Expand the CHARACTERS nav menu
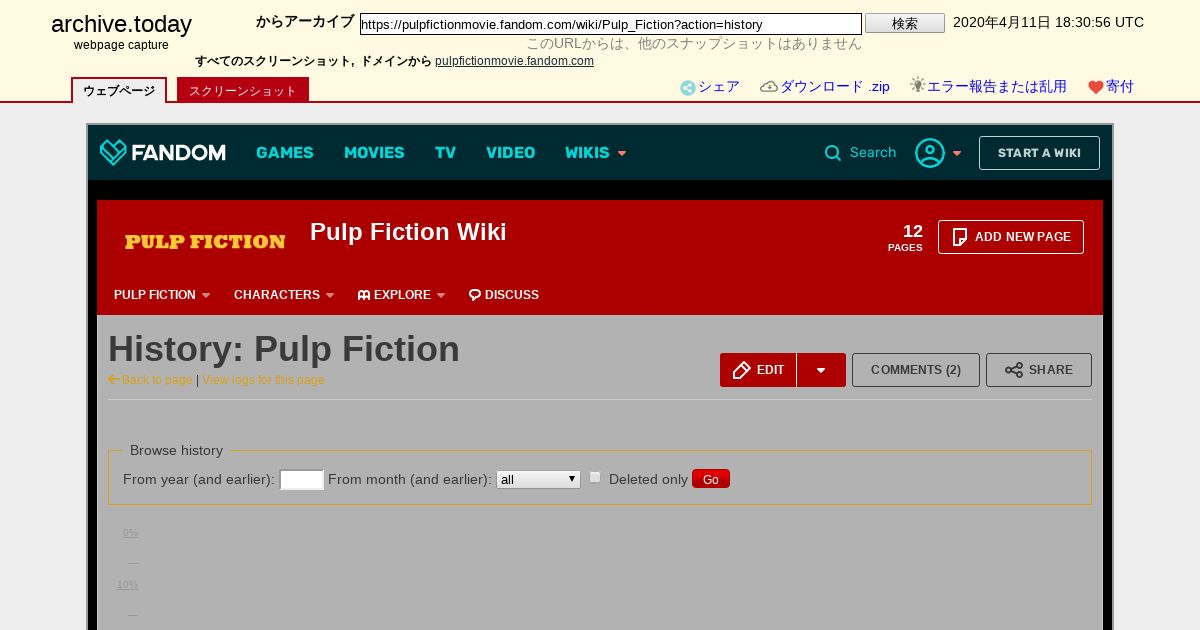This screenshot has height=630, width=1200. tap(284, 295)
